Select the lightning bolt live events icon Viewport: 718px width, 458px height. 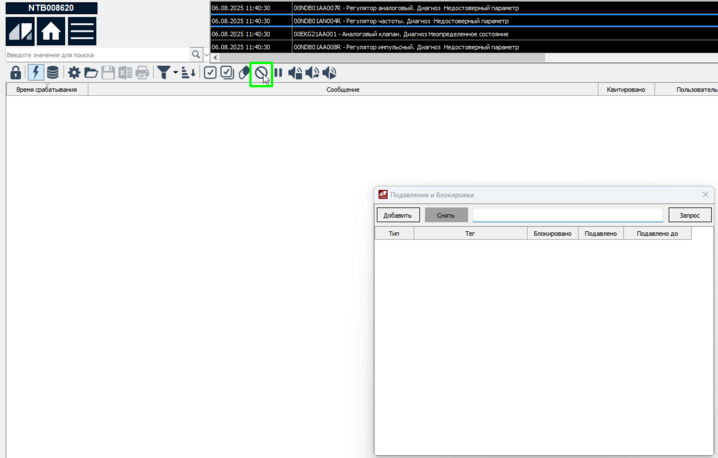(x=35, y=73)
